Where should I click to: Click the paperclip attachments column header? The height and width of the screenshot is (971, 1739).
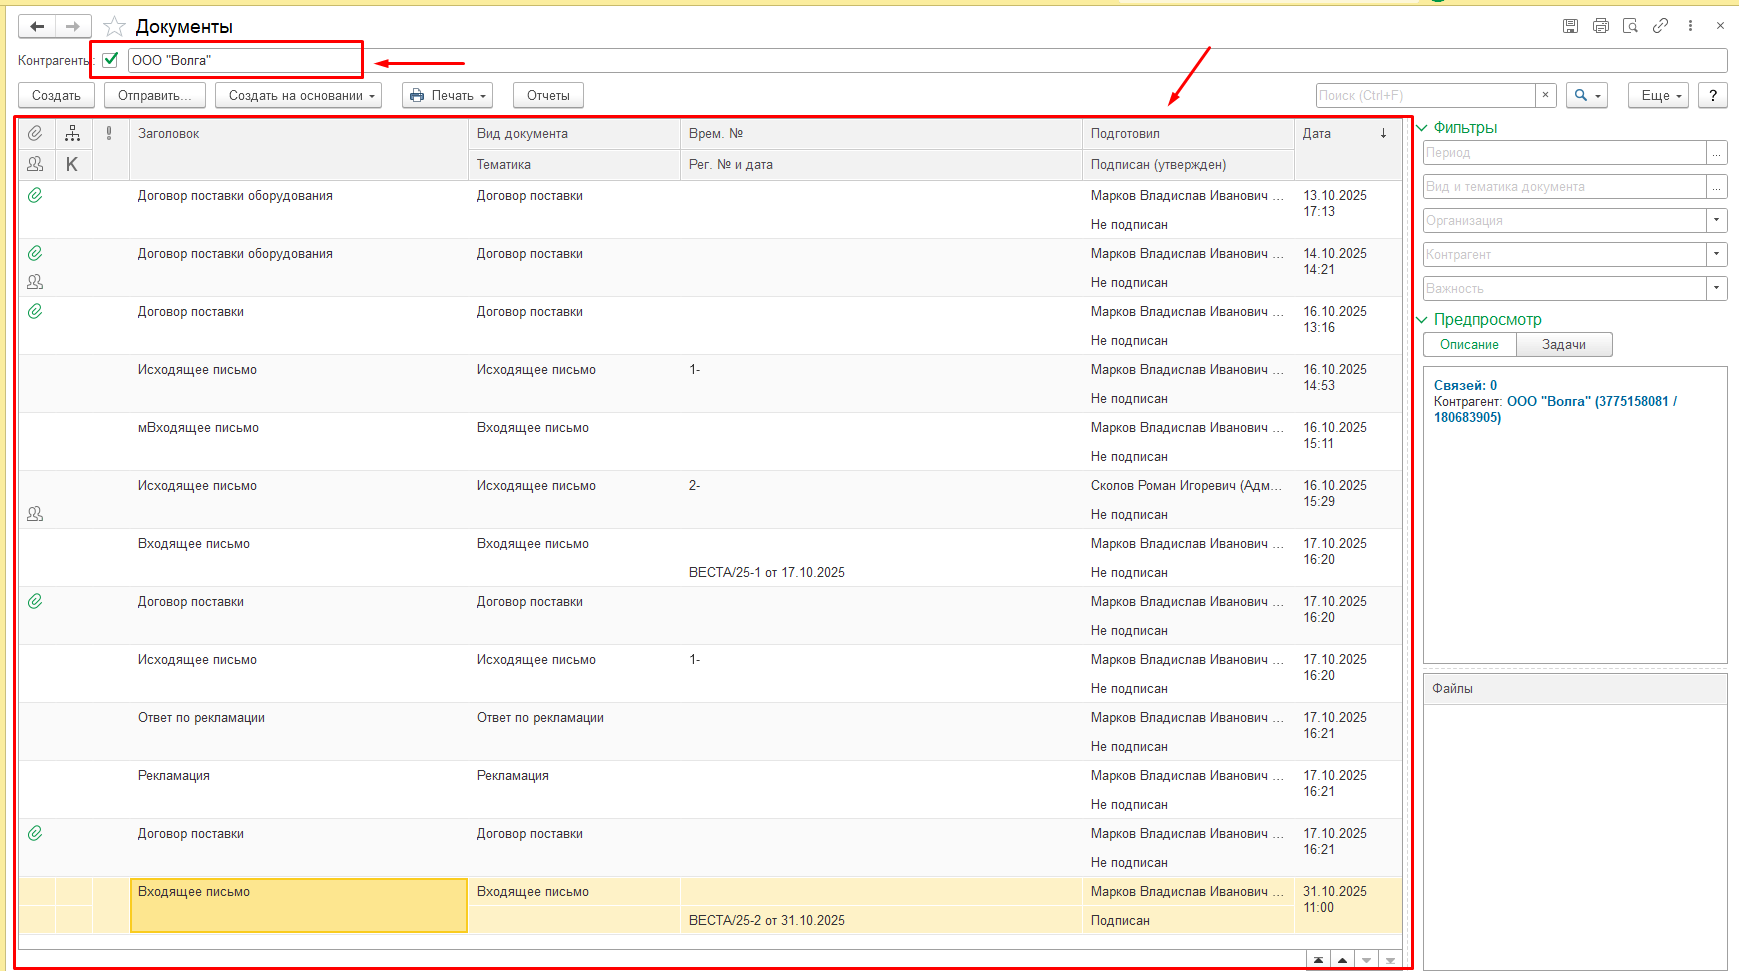coord(35,133)
